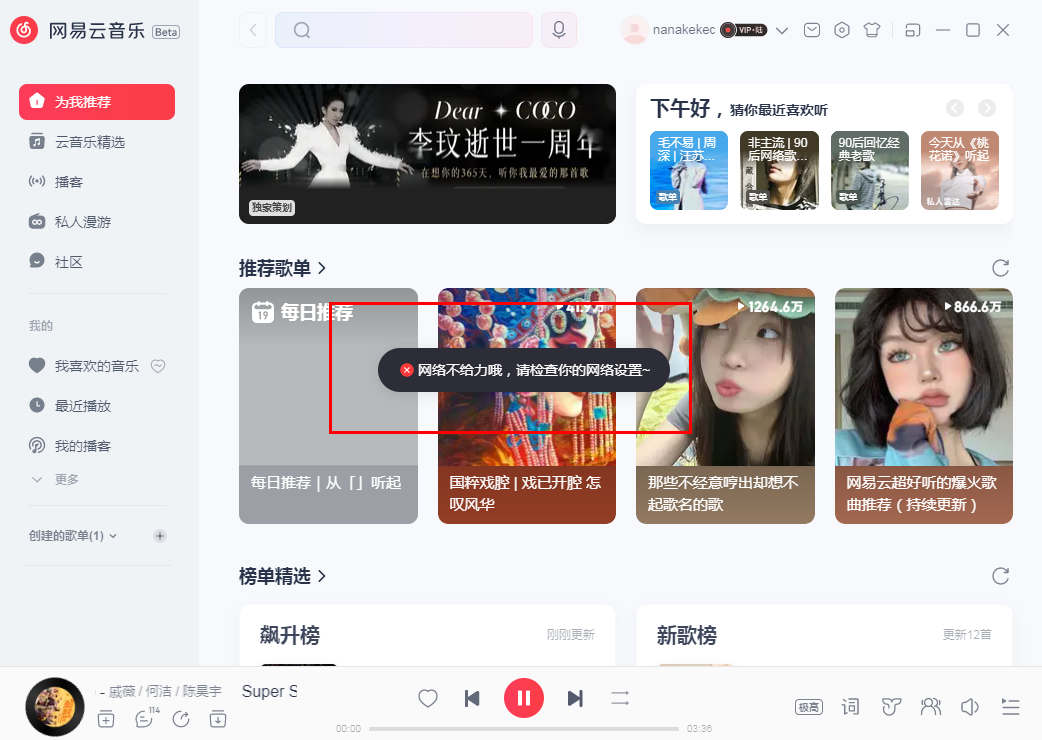Switch to mini-player mode icon
This screenshot has height=740, width=1042.
pyautogui.click(x=911, y=30)
